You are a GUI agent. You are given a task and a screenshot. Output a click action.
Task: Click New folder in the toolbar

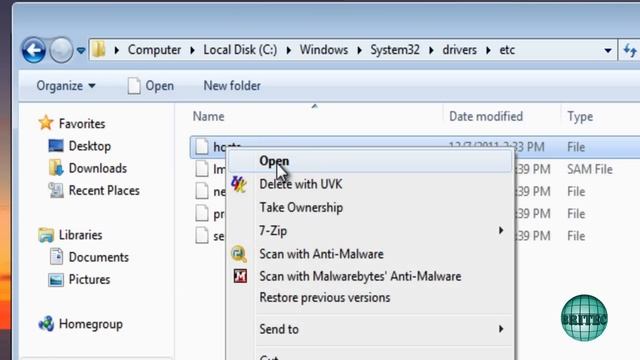pos(232,86)
